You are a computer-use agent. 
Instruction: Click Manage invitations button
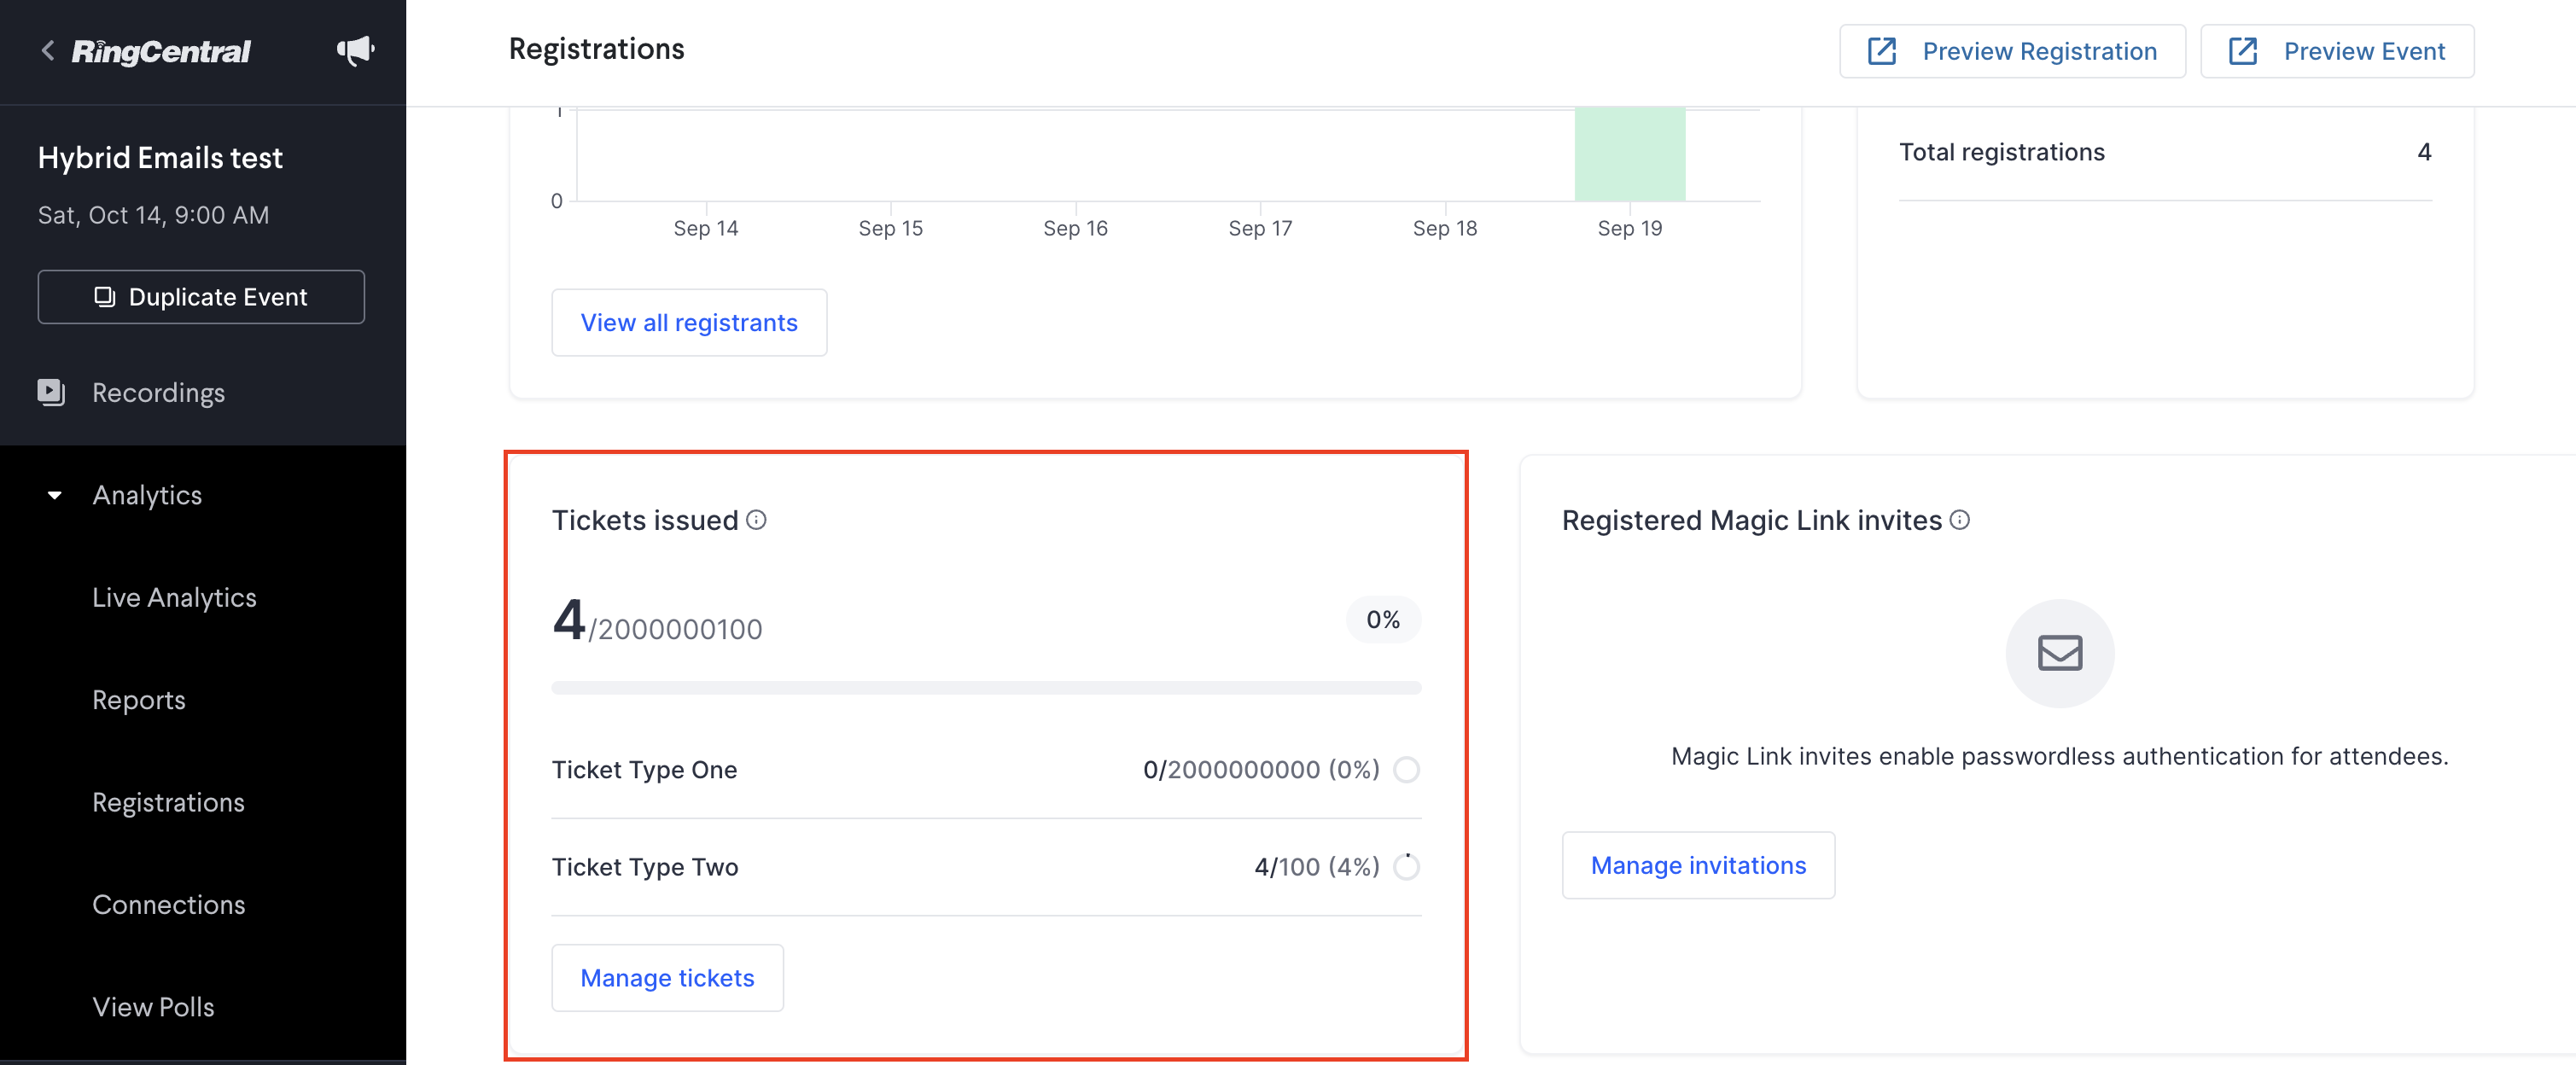click(1698, 865)
